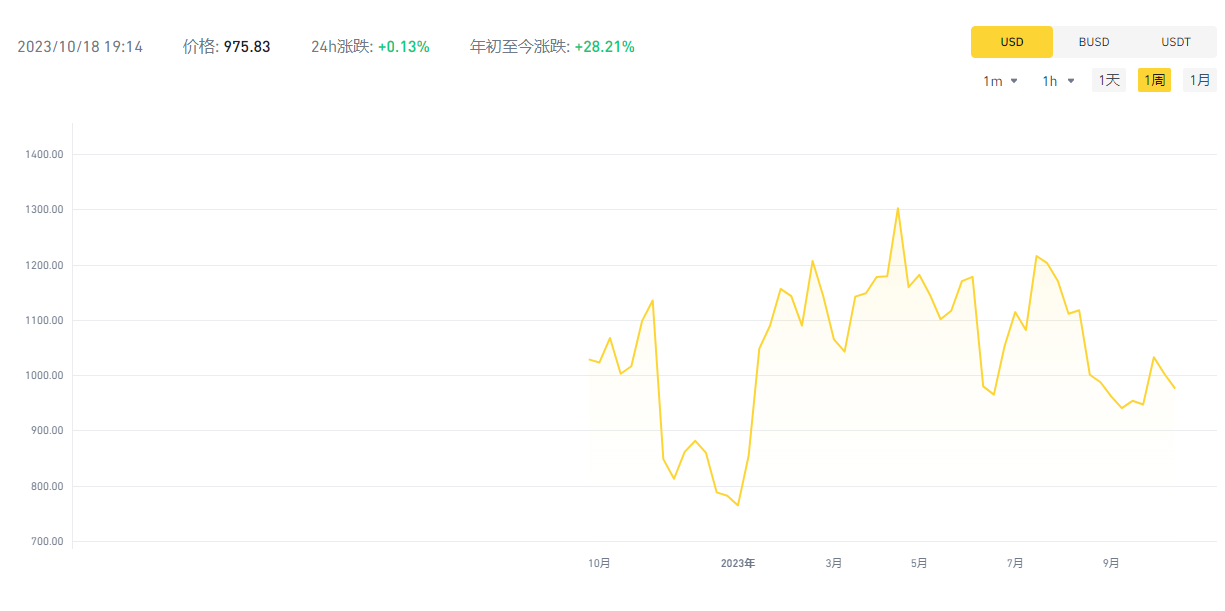1225x611 pixels.
Task: Click the lowest trough on the price line
Action: tap(738, 505)
